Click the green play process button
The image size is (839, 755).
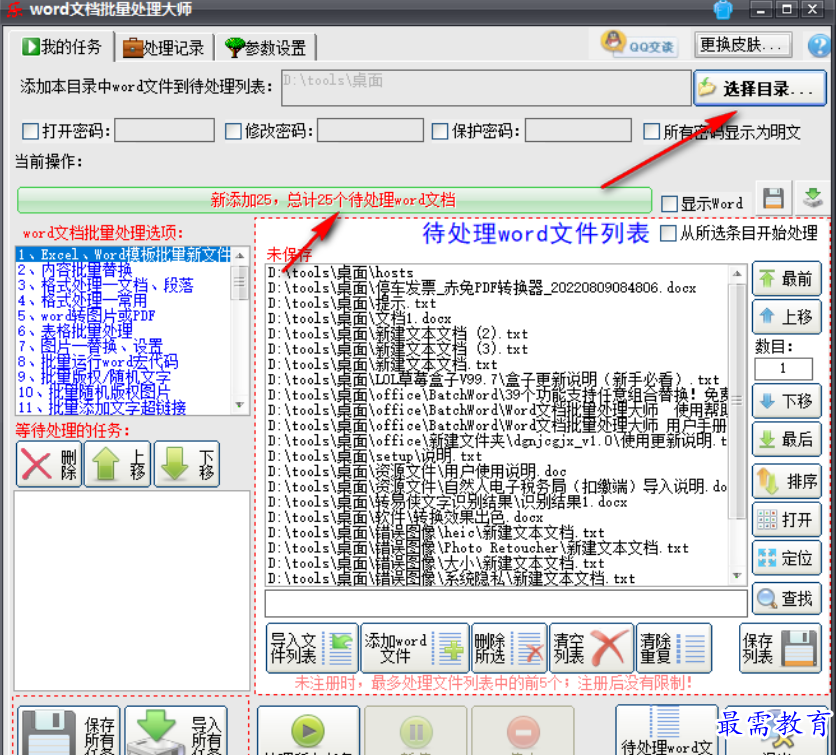click(308, 731)
